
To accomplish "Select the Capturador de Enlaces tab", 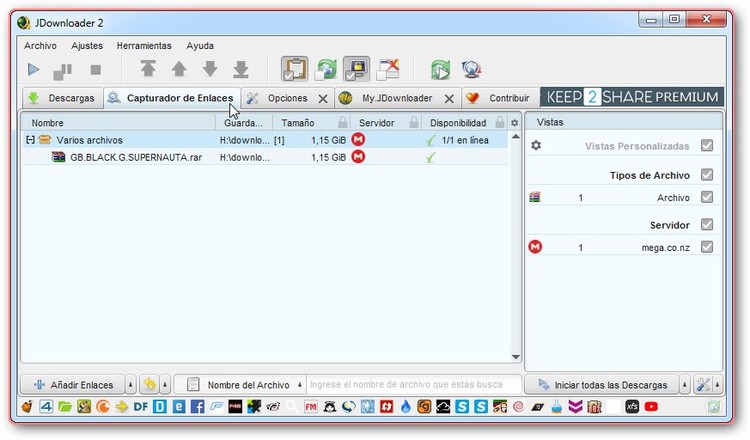I will click(172, 98).
